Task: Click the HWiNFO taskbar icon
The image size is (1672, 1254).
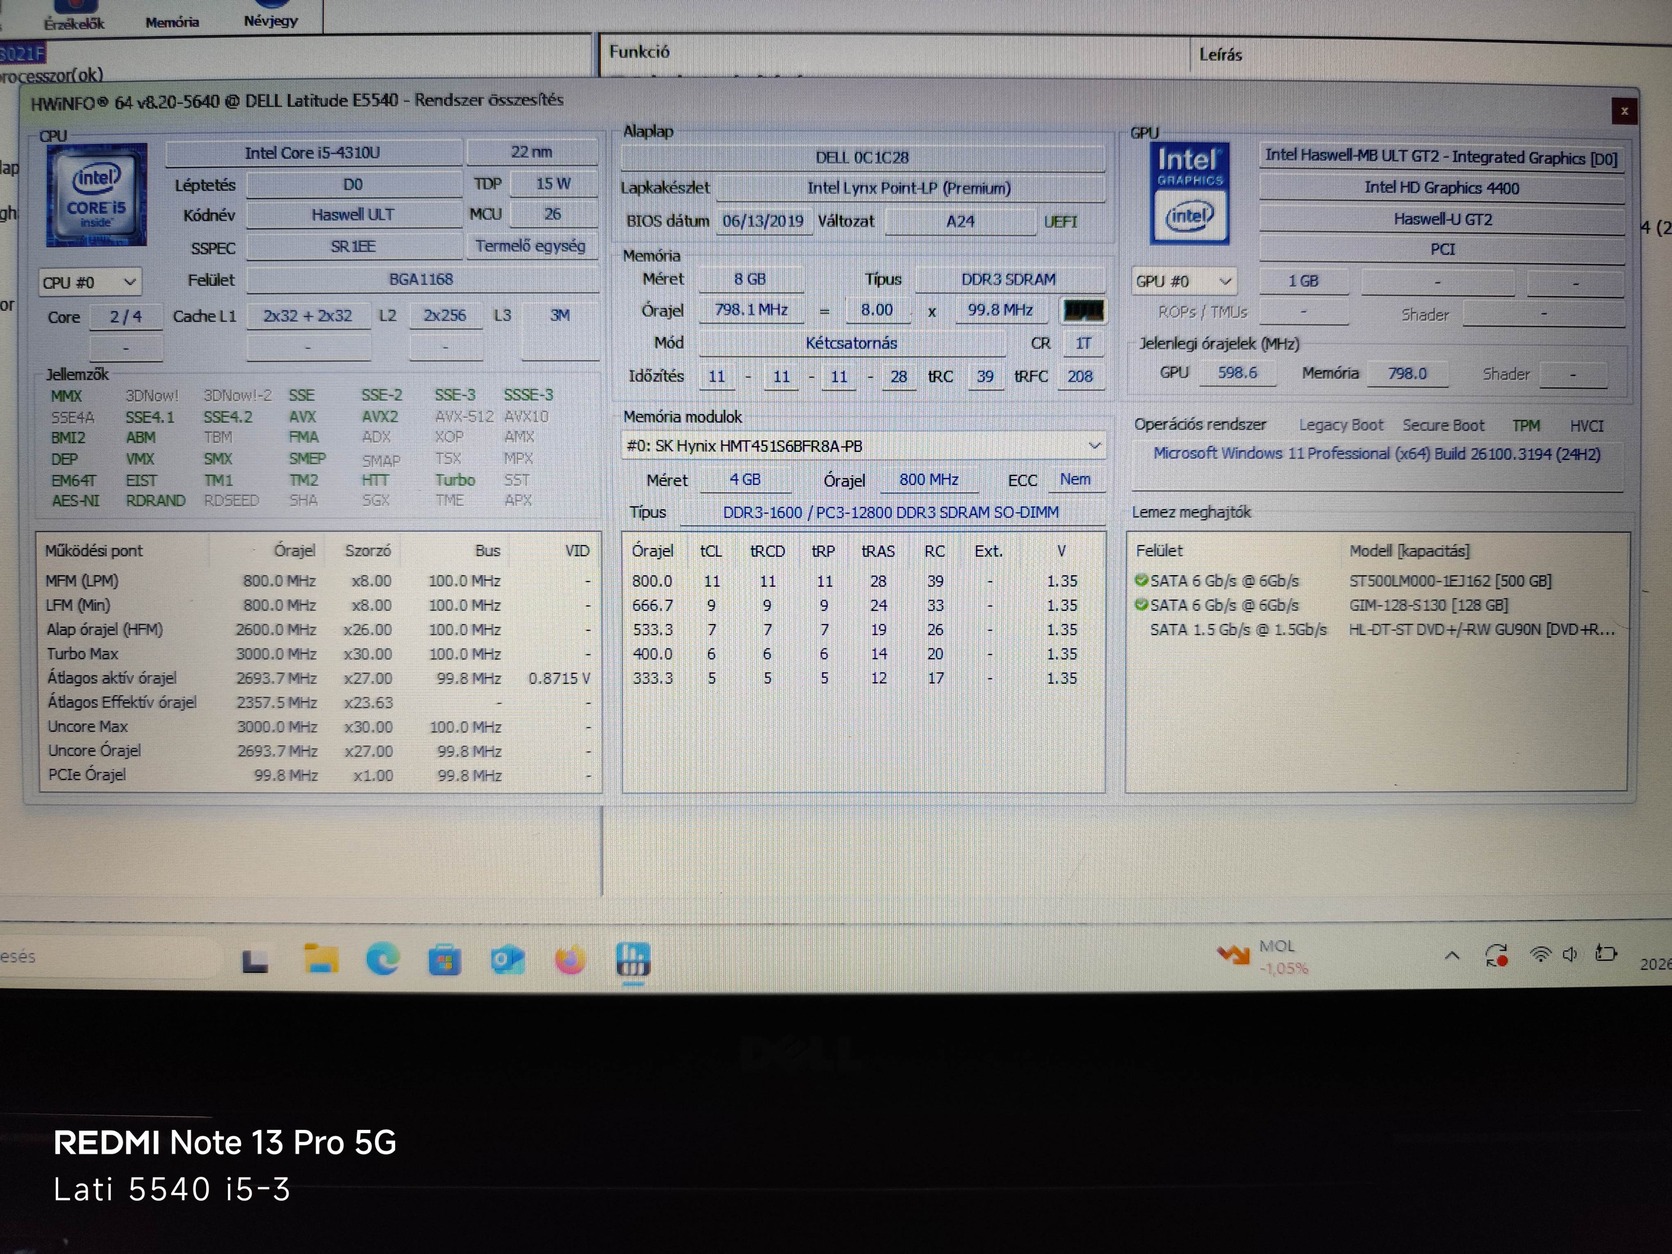Action: [633, 960]
